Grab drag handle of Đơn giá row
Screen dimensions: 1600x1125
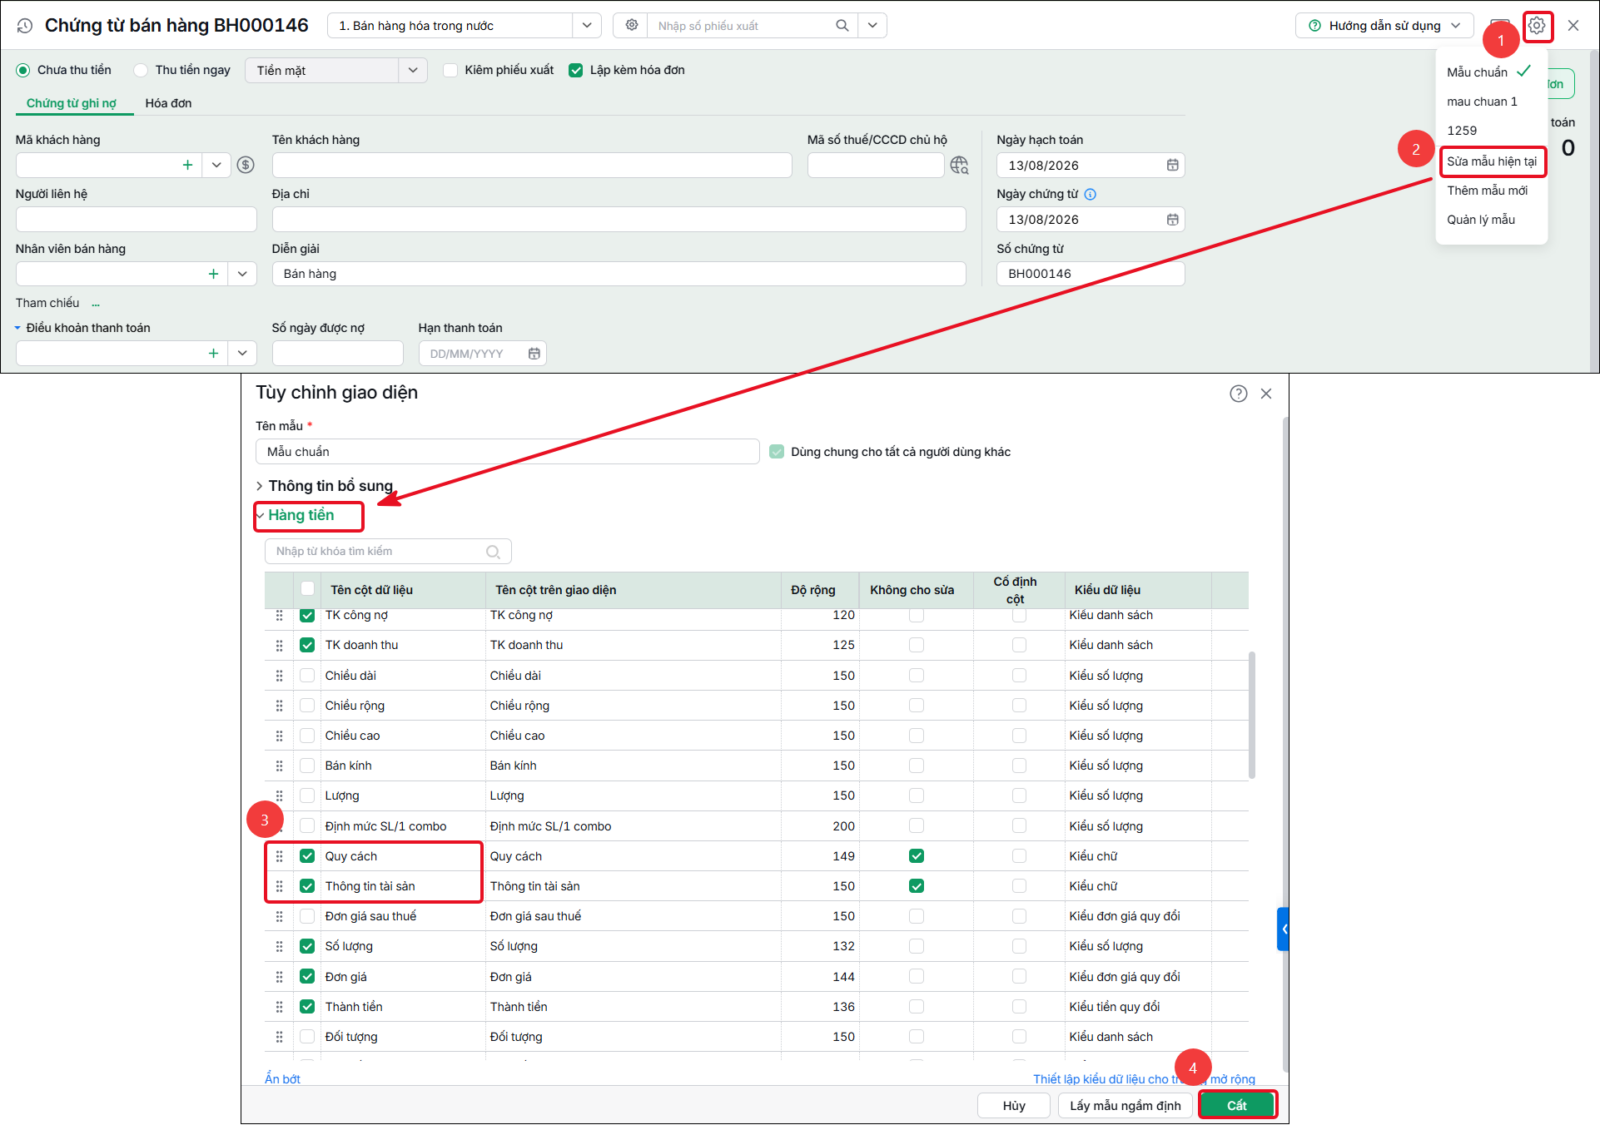[x=279, y=977]
